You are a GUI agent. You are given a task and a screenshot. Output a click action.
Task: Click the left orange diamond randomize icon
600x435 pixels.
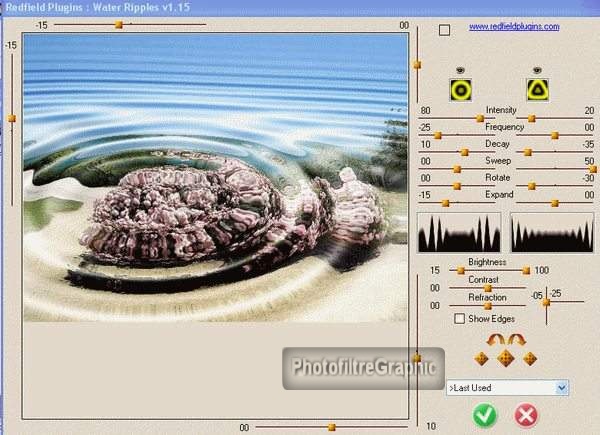[481, 359]
